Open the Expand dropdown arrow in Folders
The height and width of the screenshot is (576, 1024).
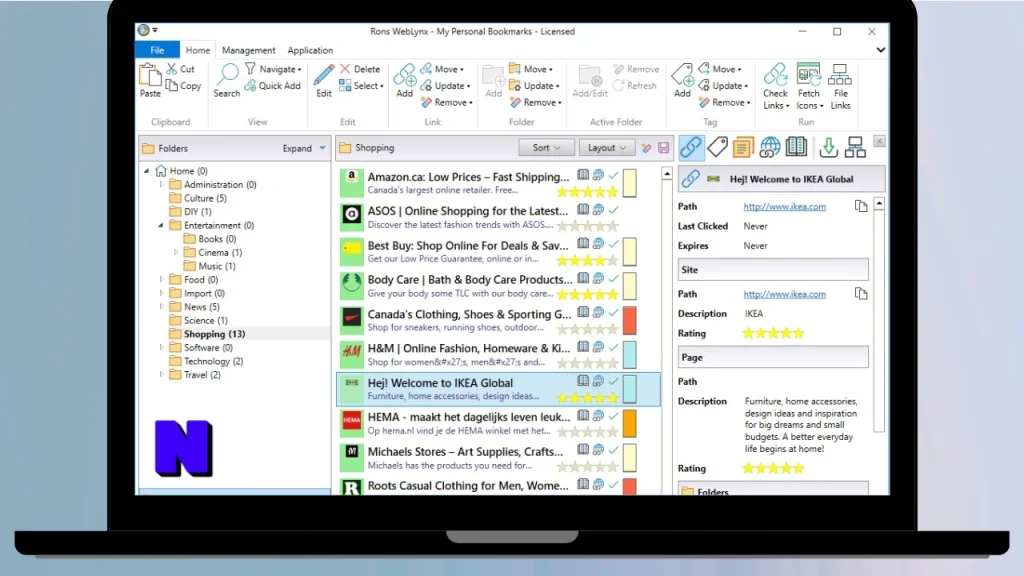323,148
